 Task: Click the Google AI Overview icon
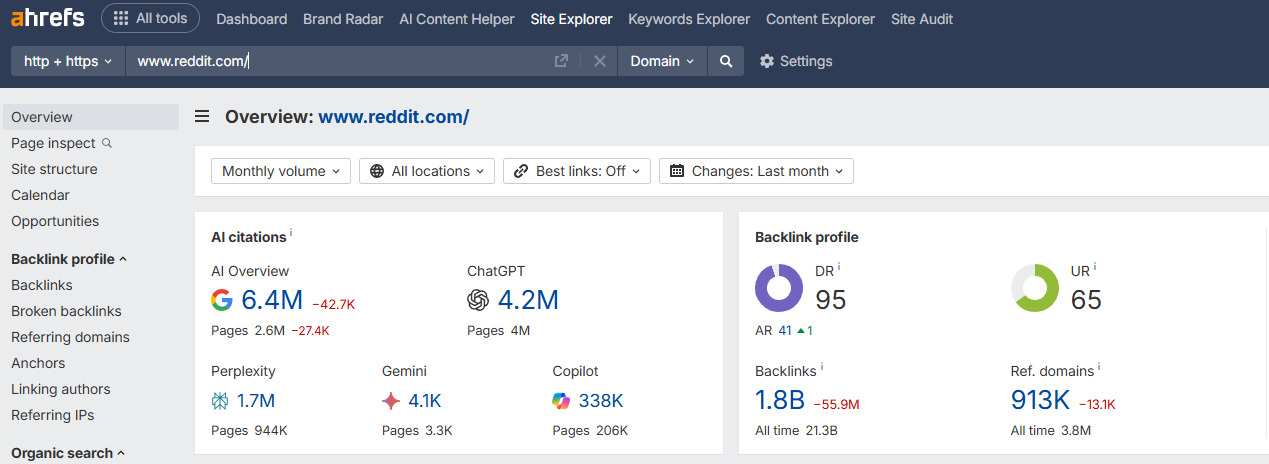[x=222, y=300]
